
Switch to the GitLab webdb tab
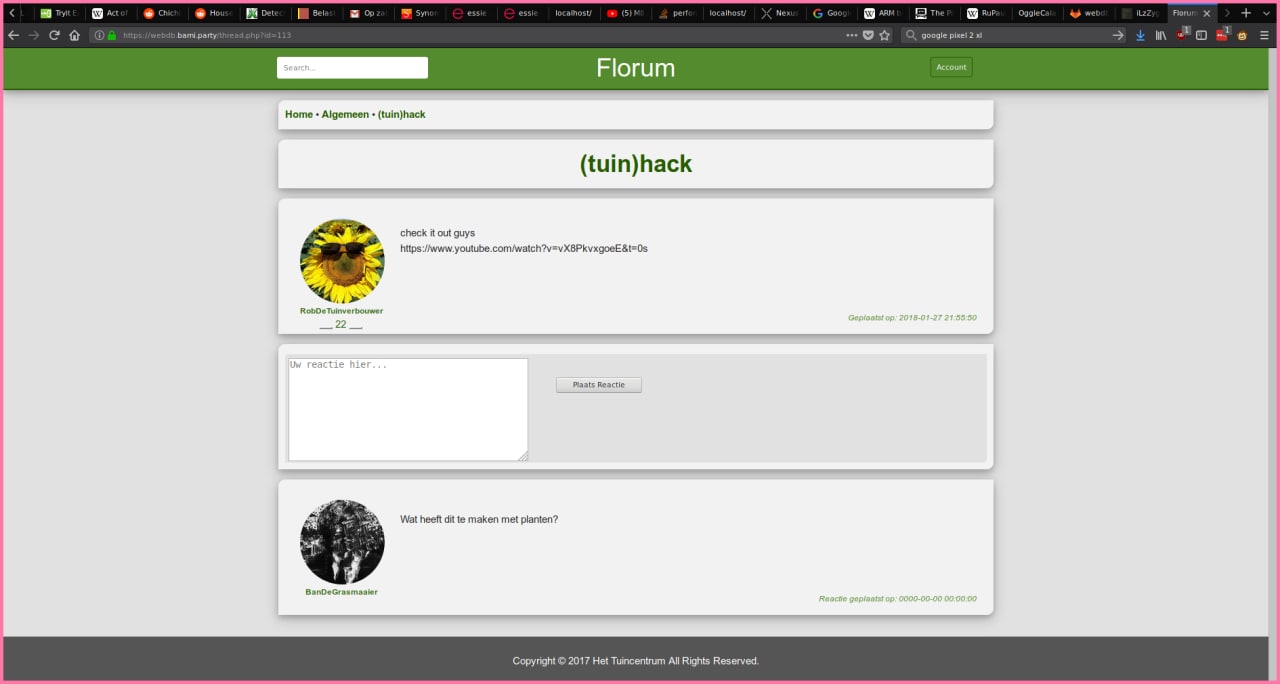1088,13
